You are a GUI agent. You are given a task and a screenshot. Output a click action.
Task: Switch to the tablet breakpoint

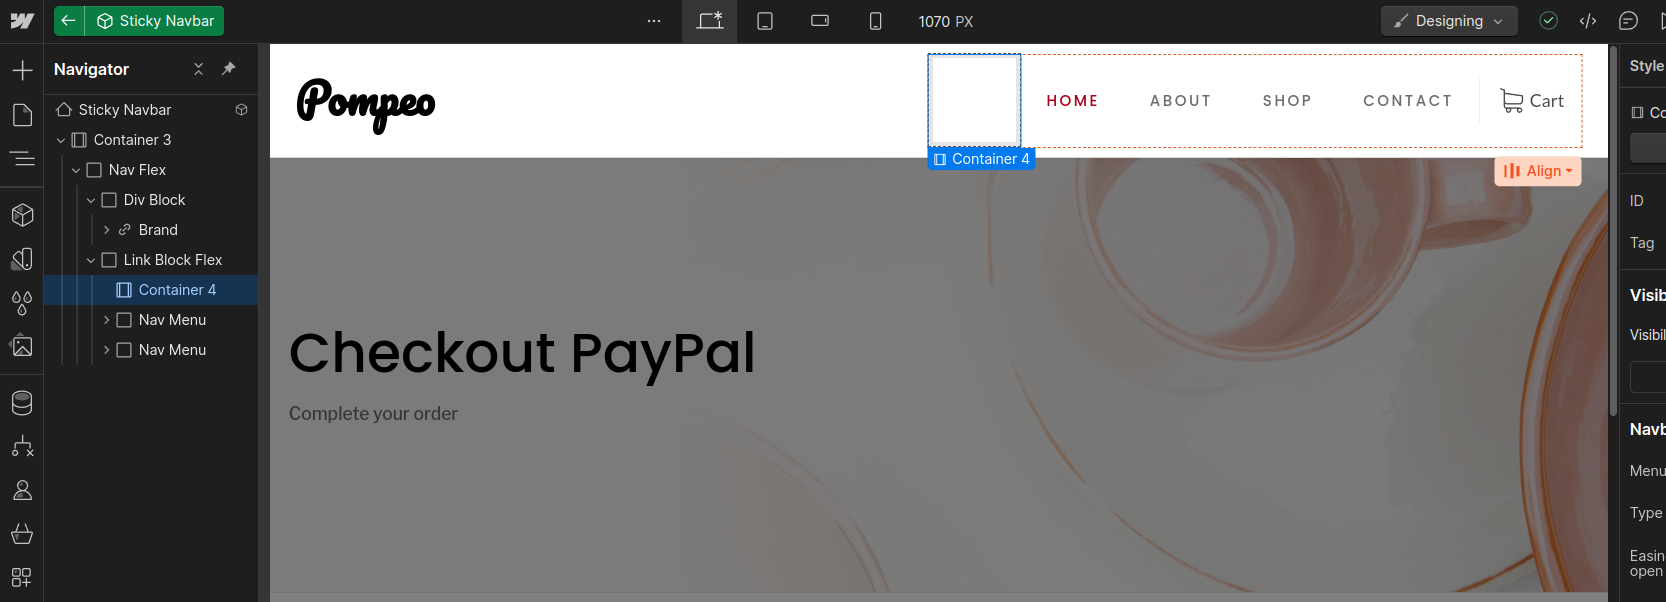[765, 21]
